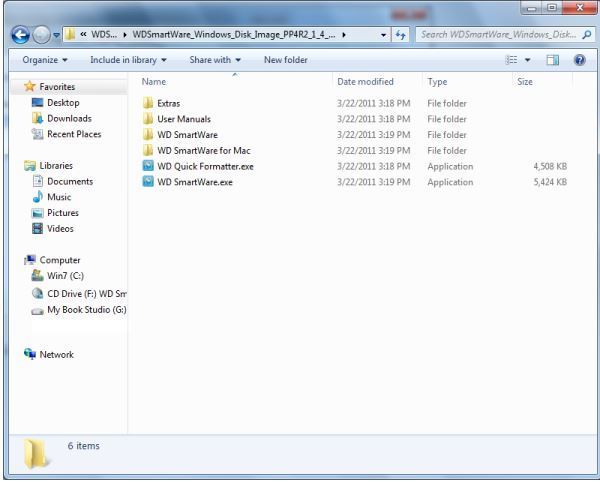Go back with the Back arrow button

coord(20,35)
